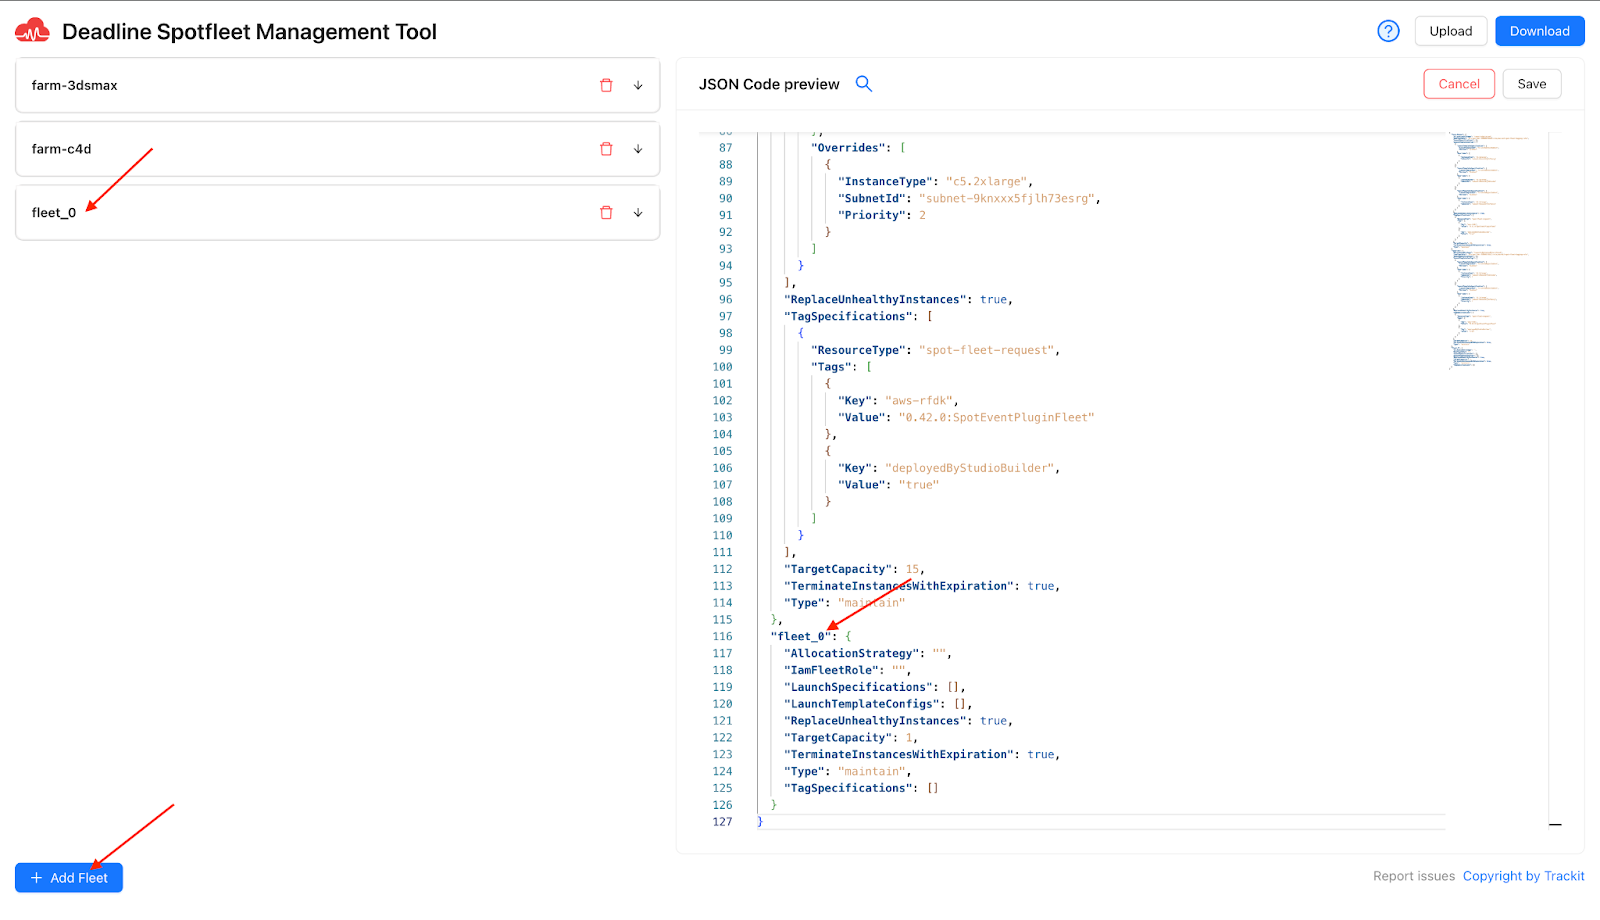1600x920 pixels.
Task: Open the Copyright by Trackit link
Action: tap(1524, 876)
